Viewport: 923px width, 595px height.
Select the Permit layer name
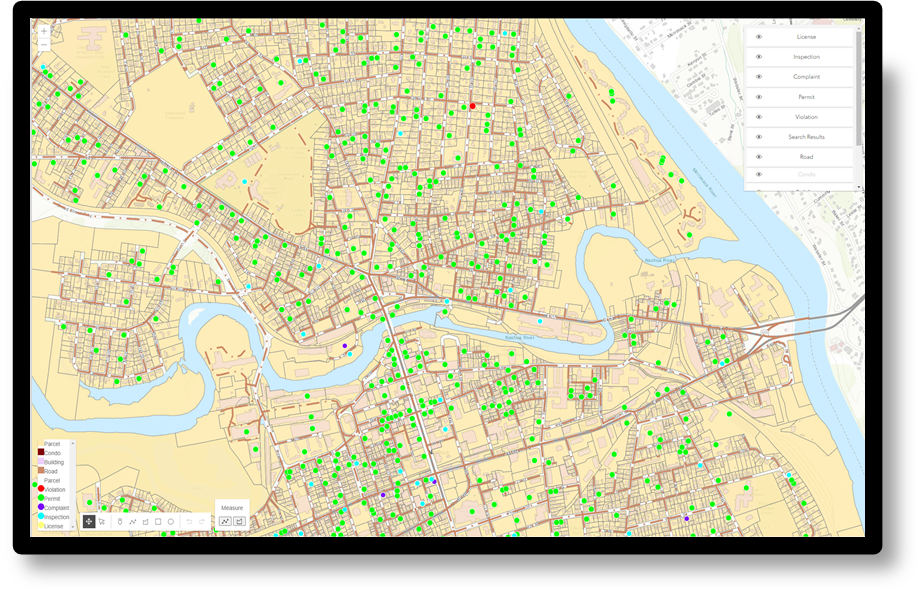click(x=806, y=97)
